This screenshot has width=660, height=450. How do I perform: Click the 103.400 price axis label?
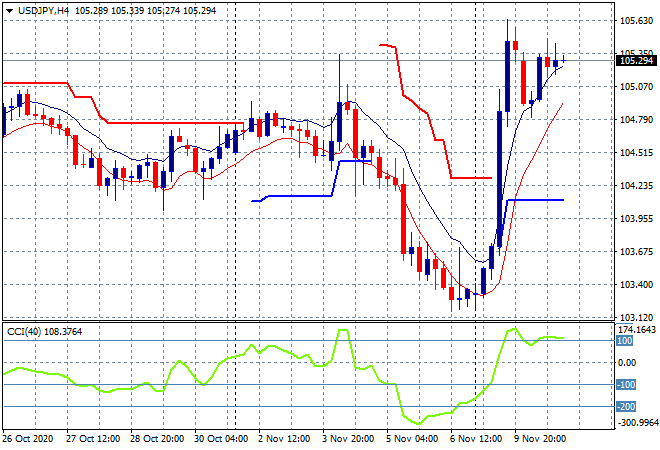(636, 285)
